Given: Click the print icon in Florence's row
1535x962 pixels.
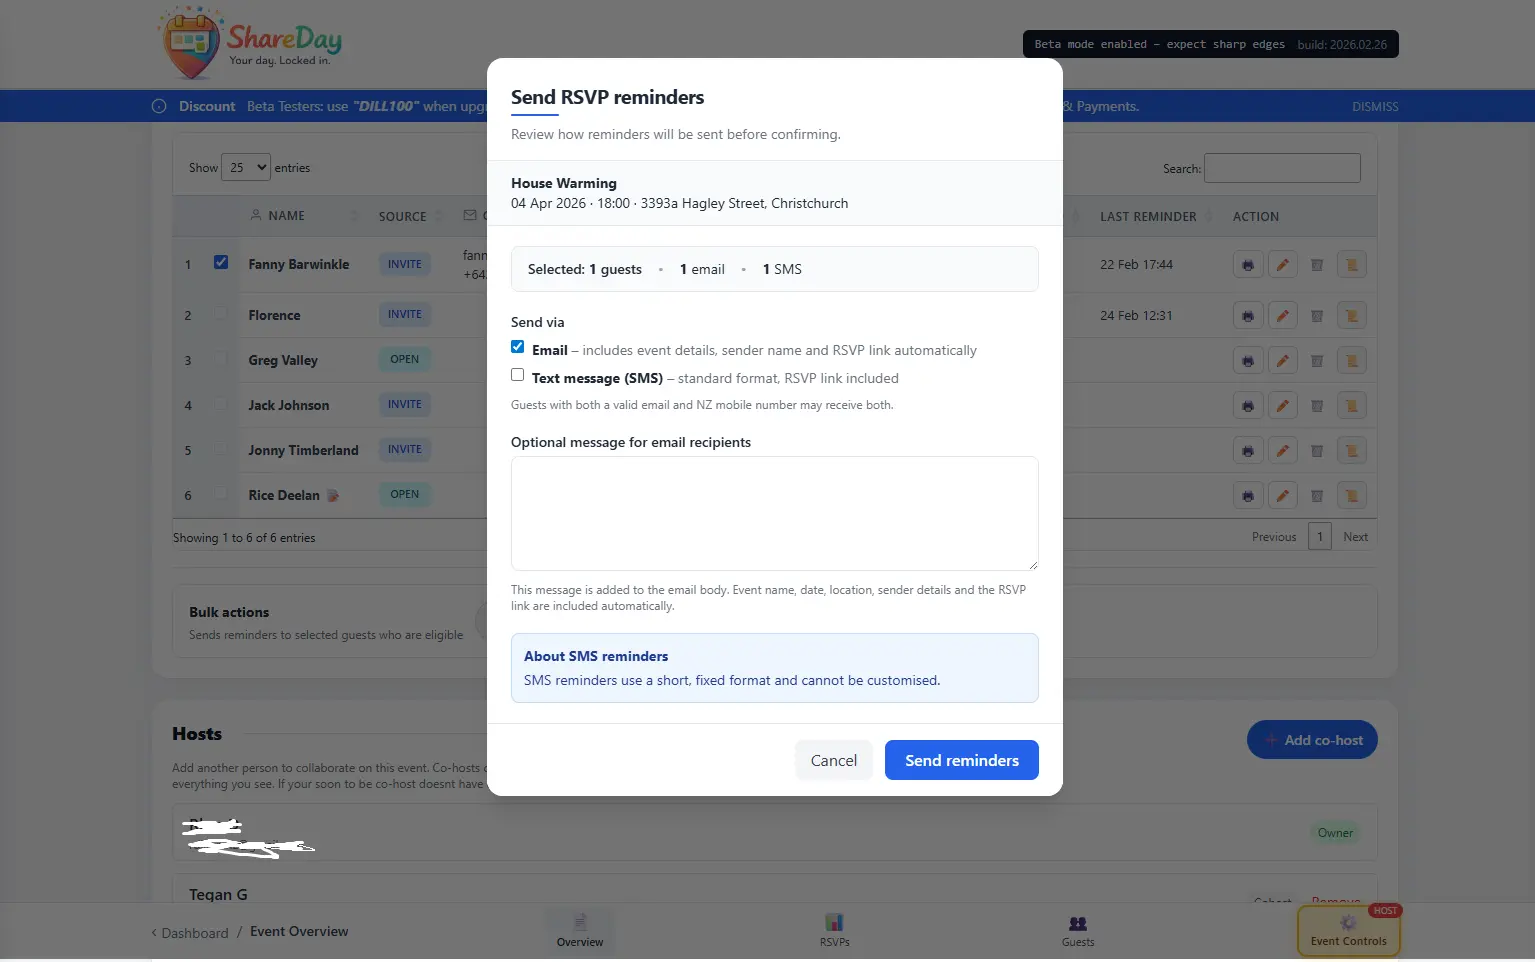Looking at the screenshot, I should tap(1248, 316).
